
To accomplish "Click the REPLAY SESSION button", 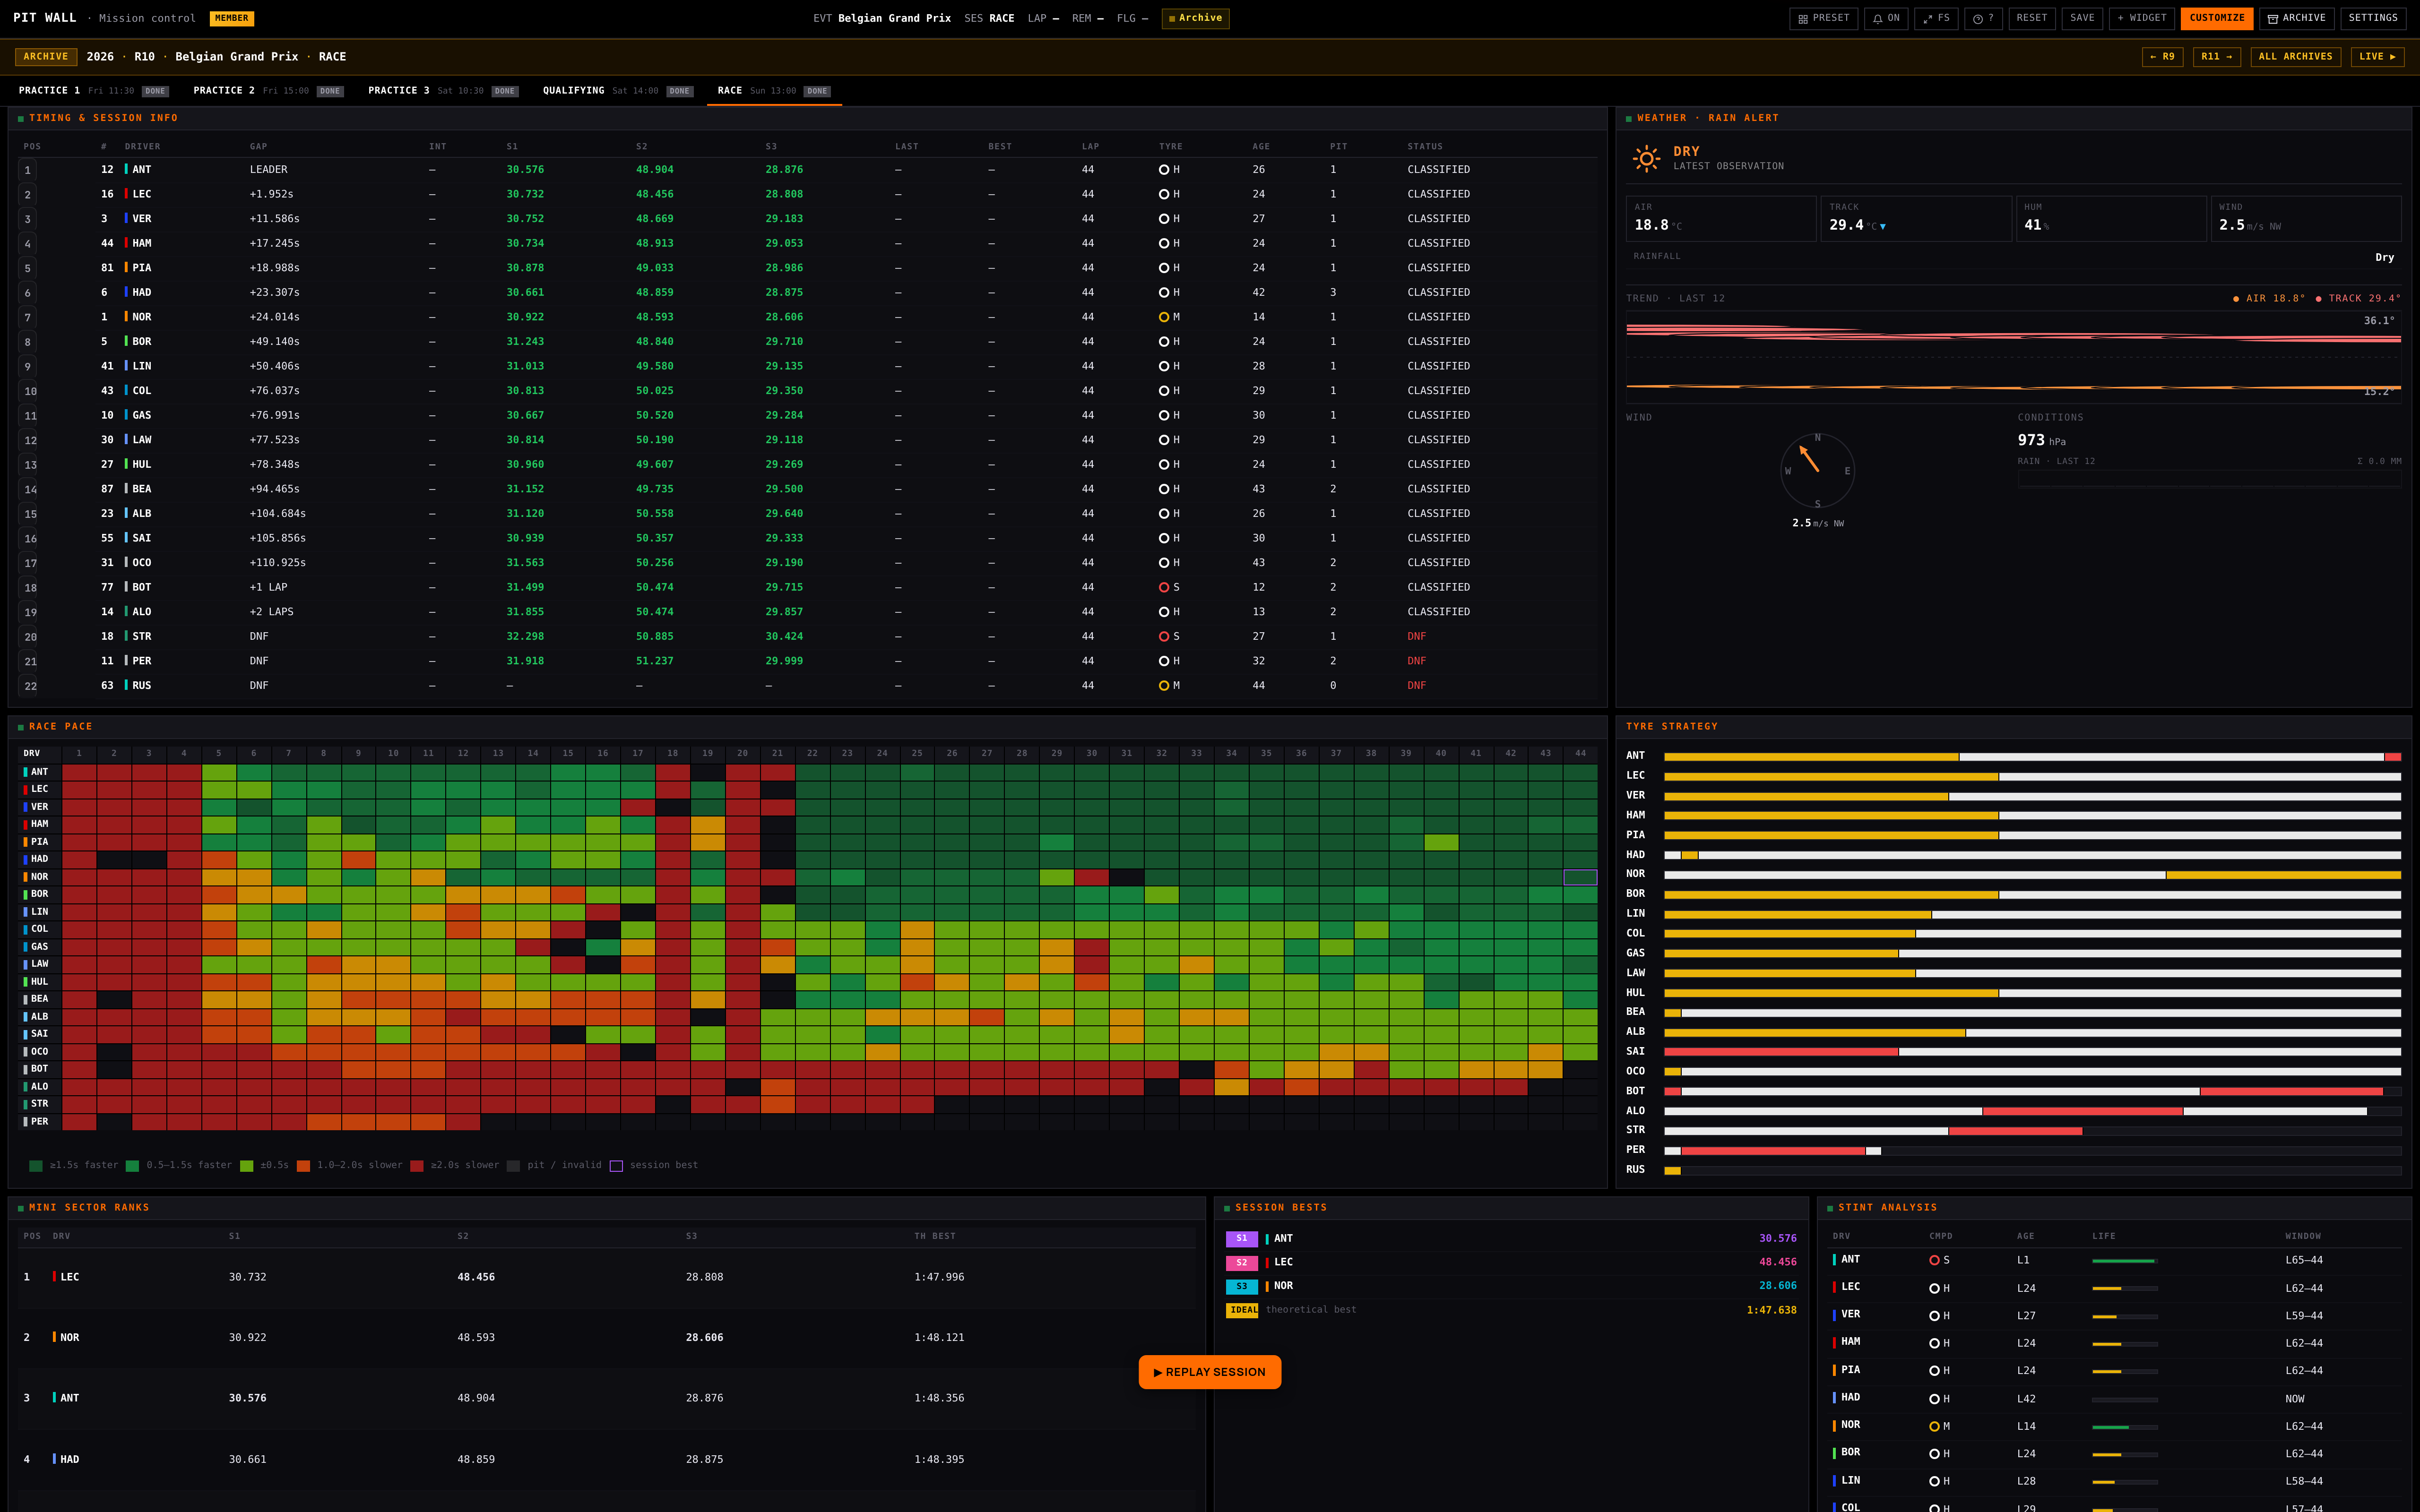I will click(x=1209, y=1372).
